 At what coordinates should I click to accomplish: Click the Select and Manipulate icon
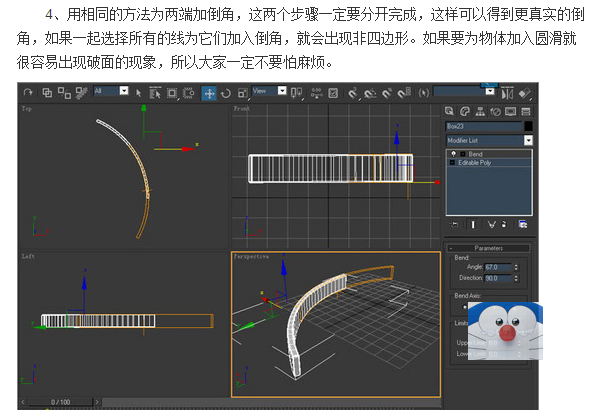click(317, 93)
